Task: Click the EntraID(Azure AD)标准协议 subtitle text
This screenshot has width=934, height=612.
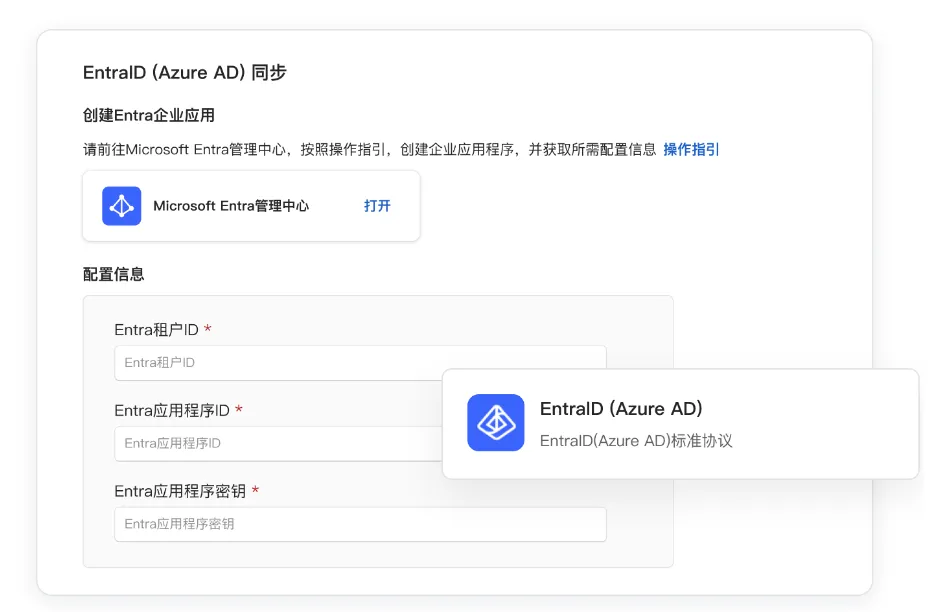Action: 636,441
